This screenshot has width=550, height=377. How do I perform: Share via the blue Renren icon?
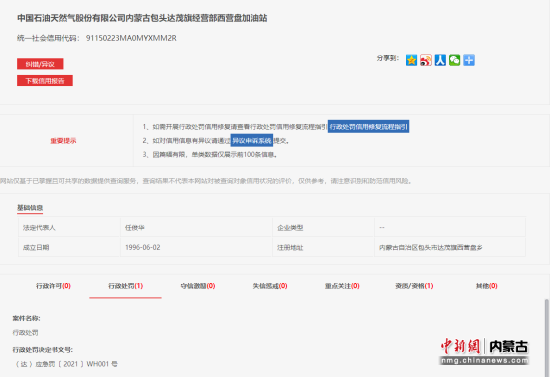[440, 60]
